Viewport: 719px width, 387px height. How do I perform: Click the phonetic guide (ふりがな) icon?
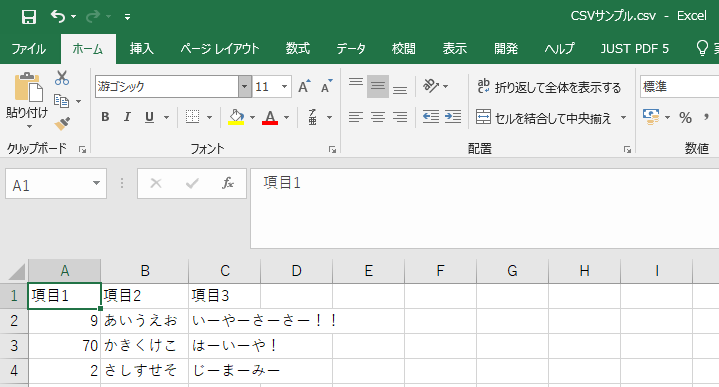click(313, 117)
